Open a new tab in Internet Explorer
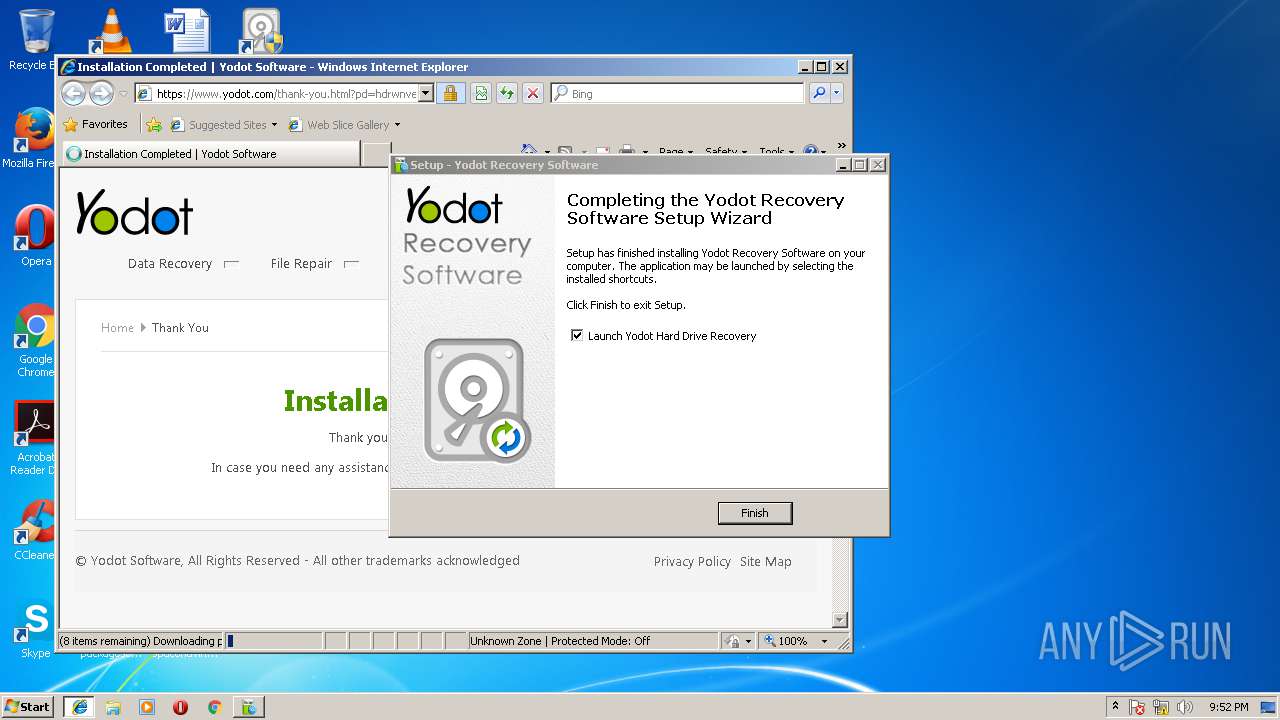The width and height of the screenshot is (1280, 720). pyautogui.click(x=376, y=154)
